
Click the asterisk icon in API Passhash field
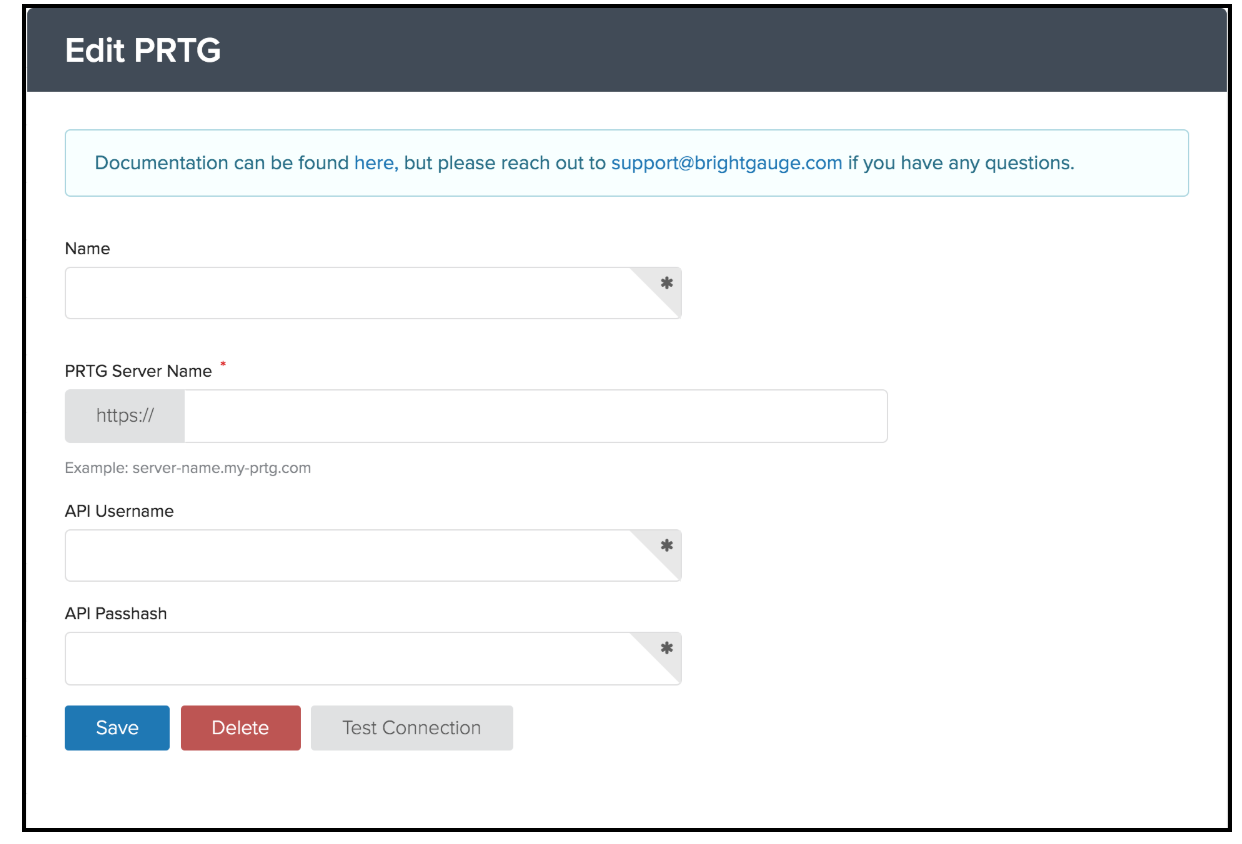pos(667,648)
